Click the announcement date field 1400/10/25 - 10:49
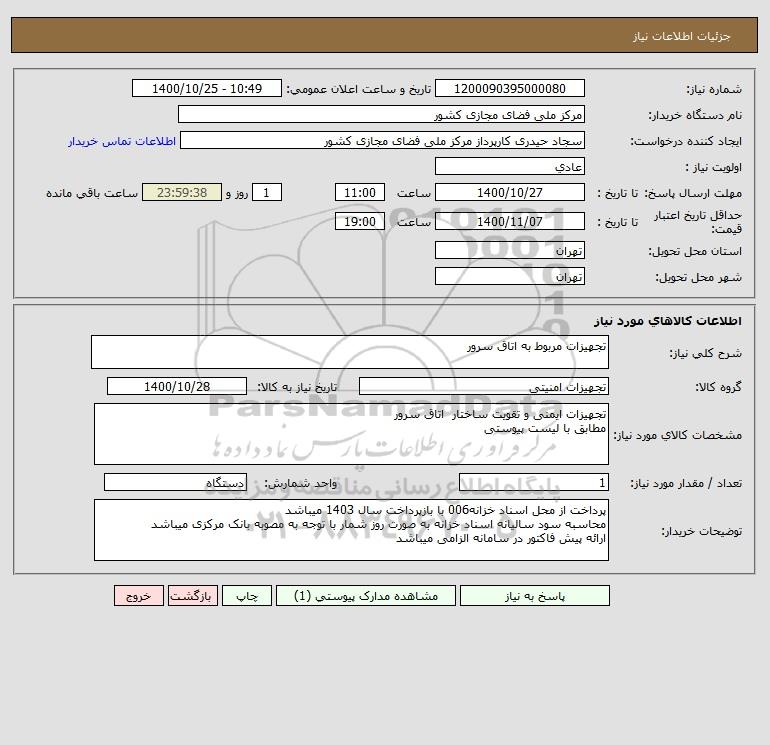 click(207, 88)
